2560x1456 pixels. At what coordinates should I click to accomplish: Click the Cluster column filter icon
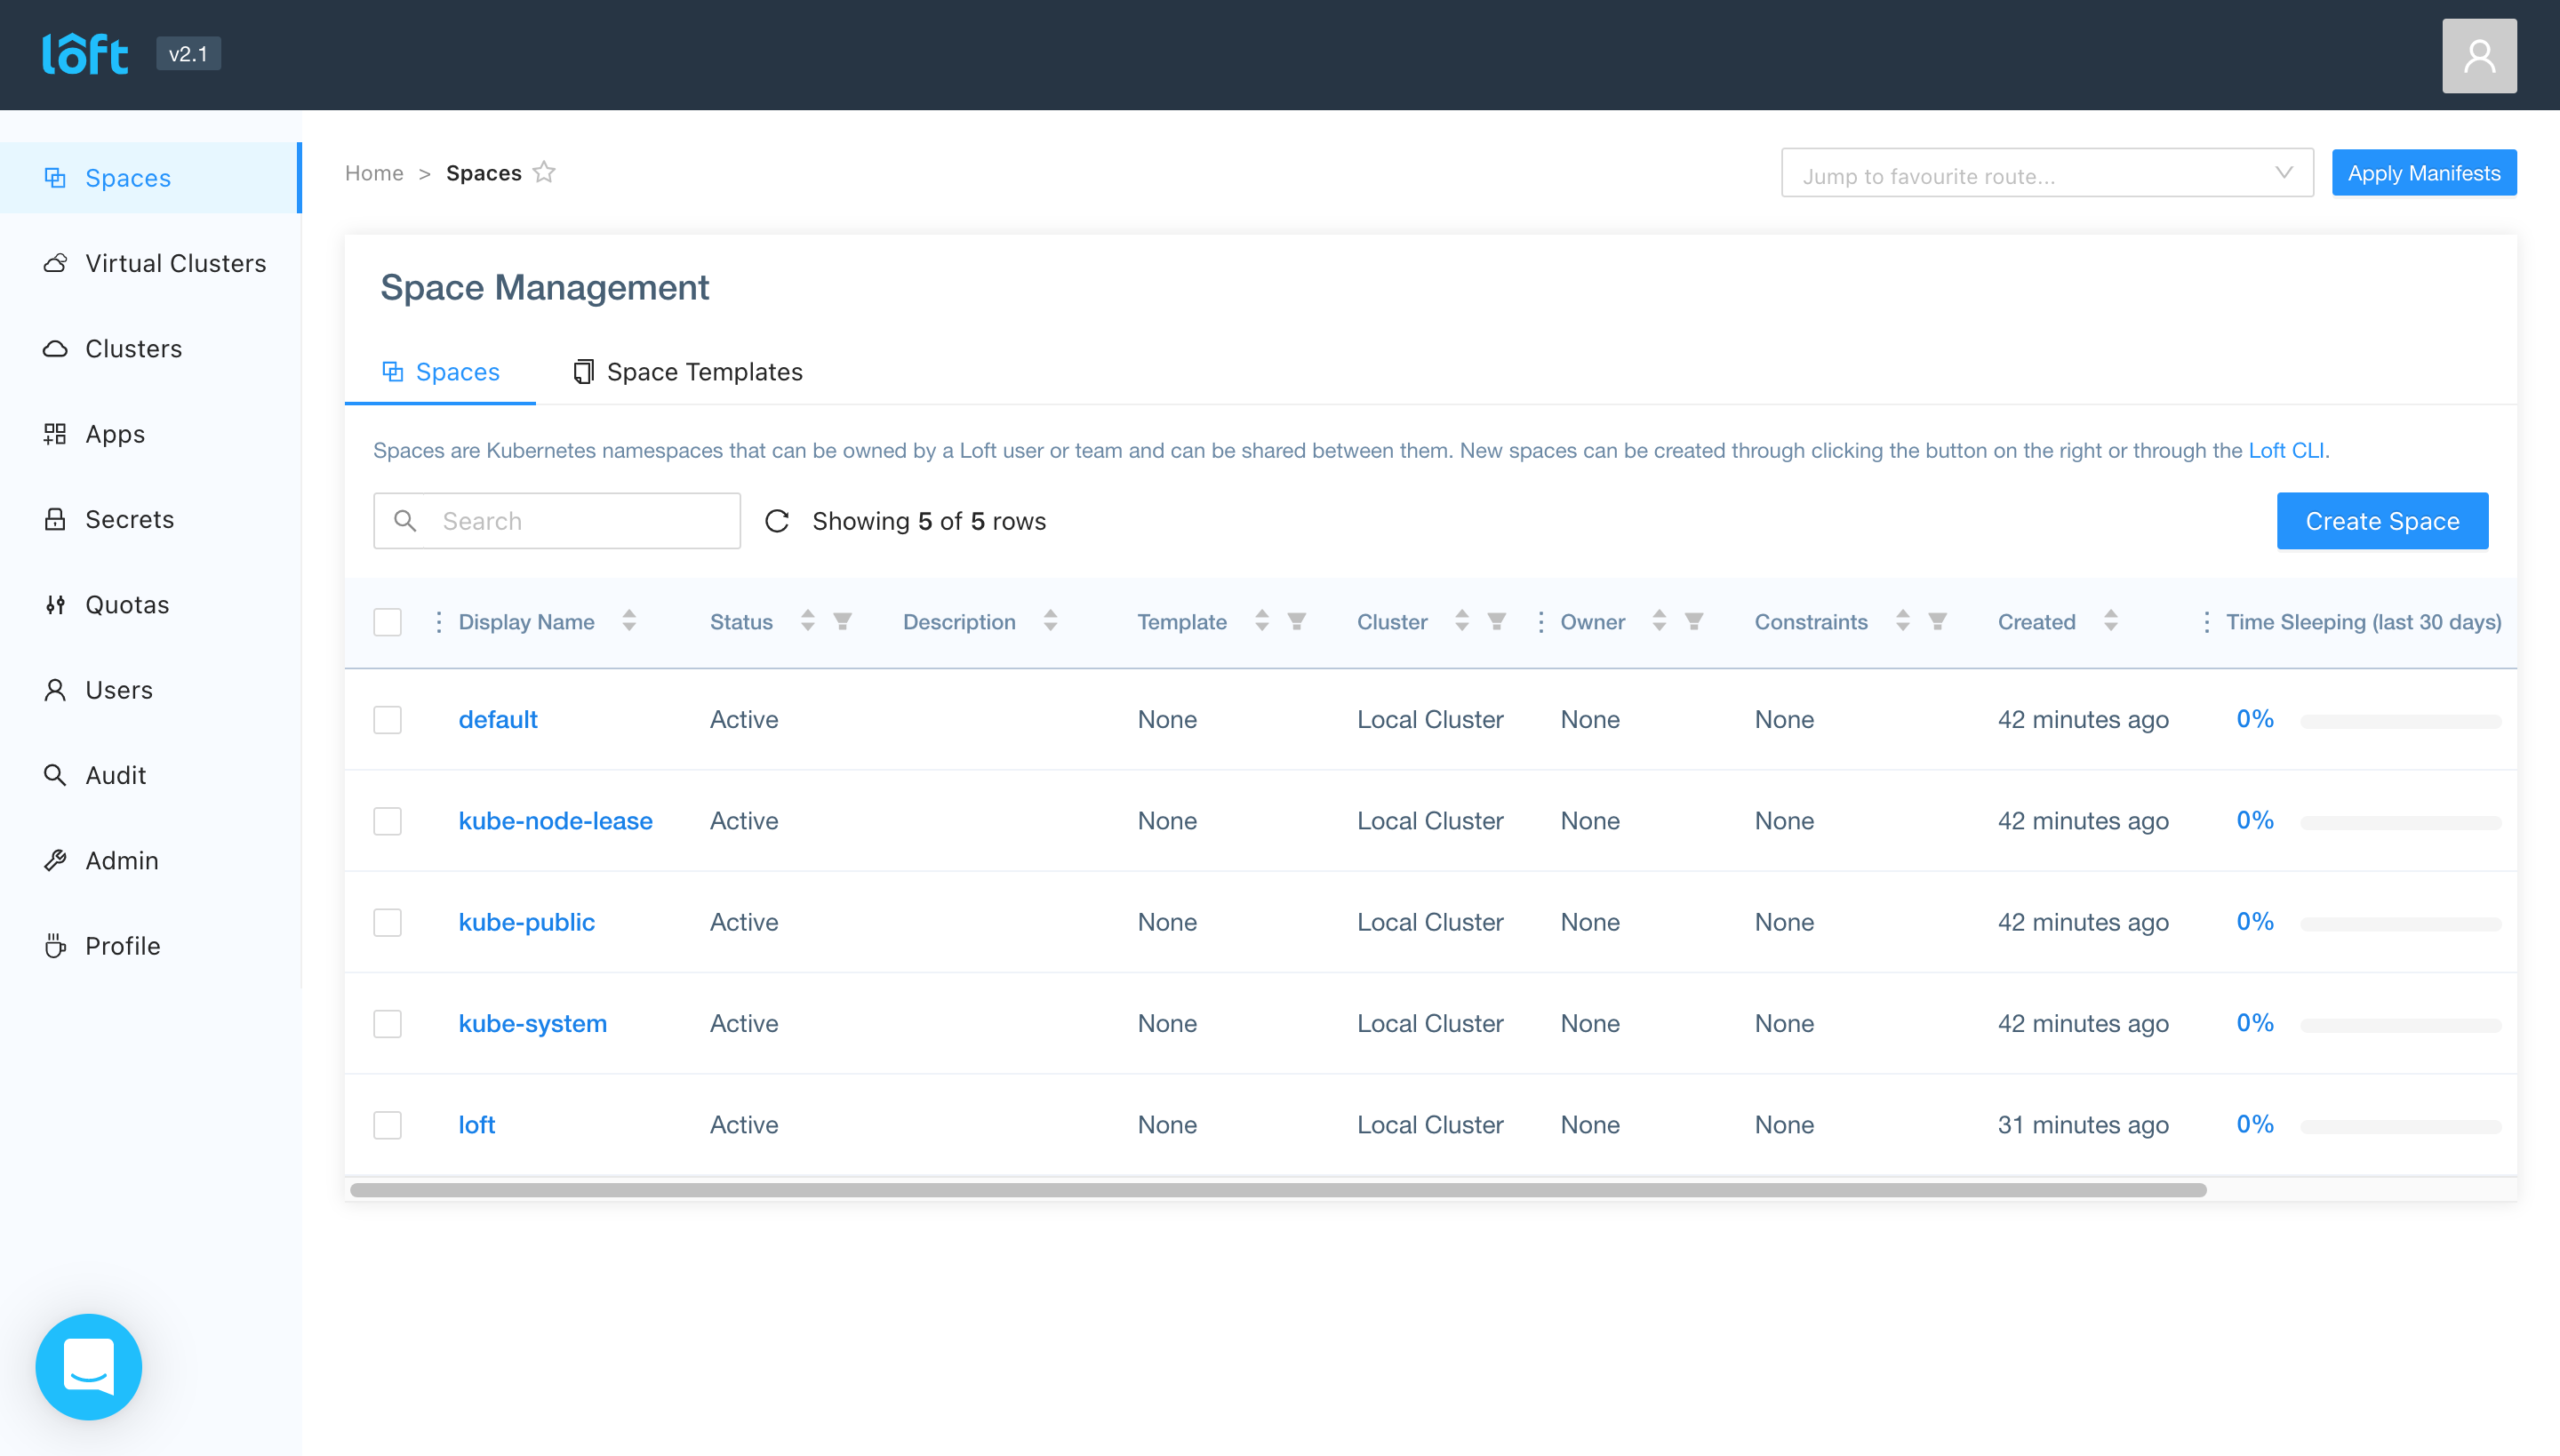(1497, 622)
